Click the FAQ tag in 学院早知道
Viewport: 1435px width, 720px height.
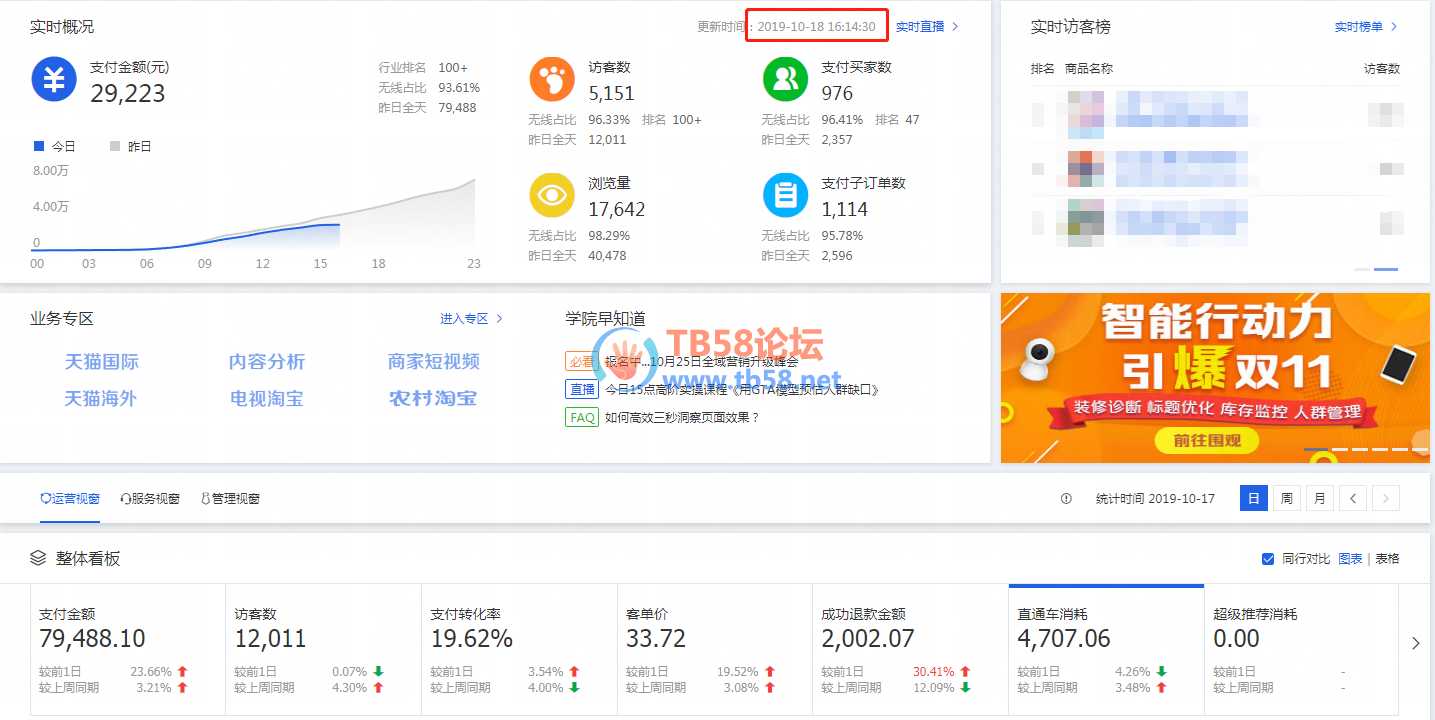(581, 417)
